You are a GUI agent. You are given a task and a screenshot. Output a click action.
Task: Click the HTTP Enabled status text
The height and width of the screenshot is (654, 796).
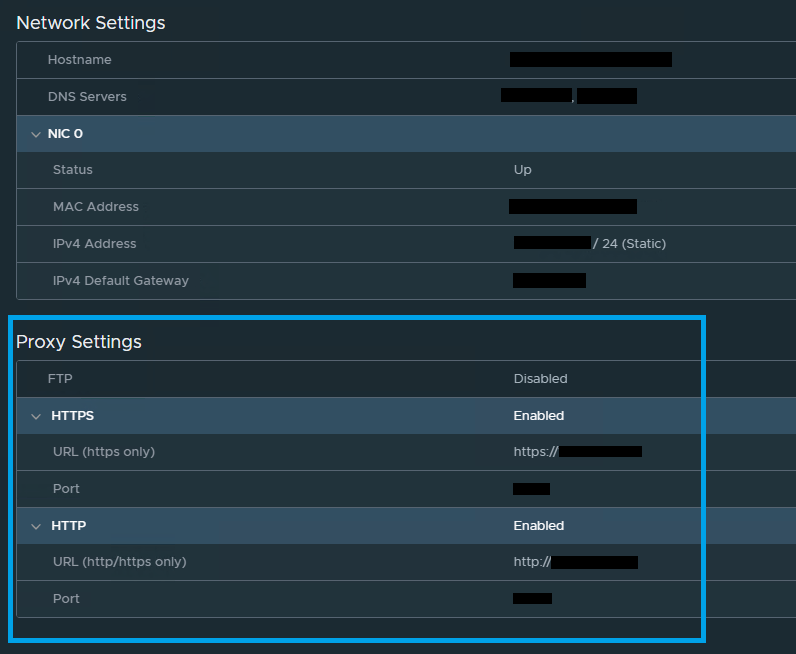click(538, 526)
